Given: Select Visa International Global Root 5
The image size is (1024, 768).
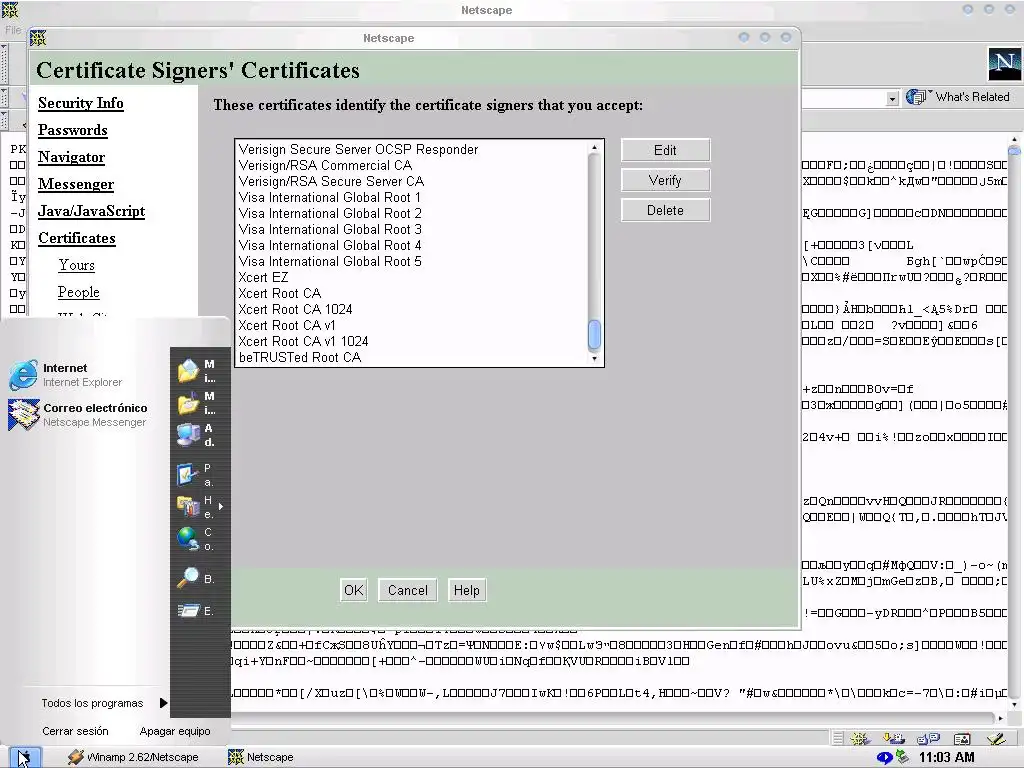Looking at the screenshot, I should point(330,261).
